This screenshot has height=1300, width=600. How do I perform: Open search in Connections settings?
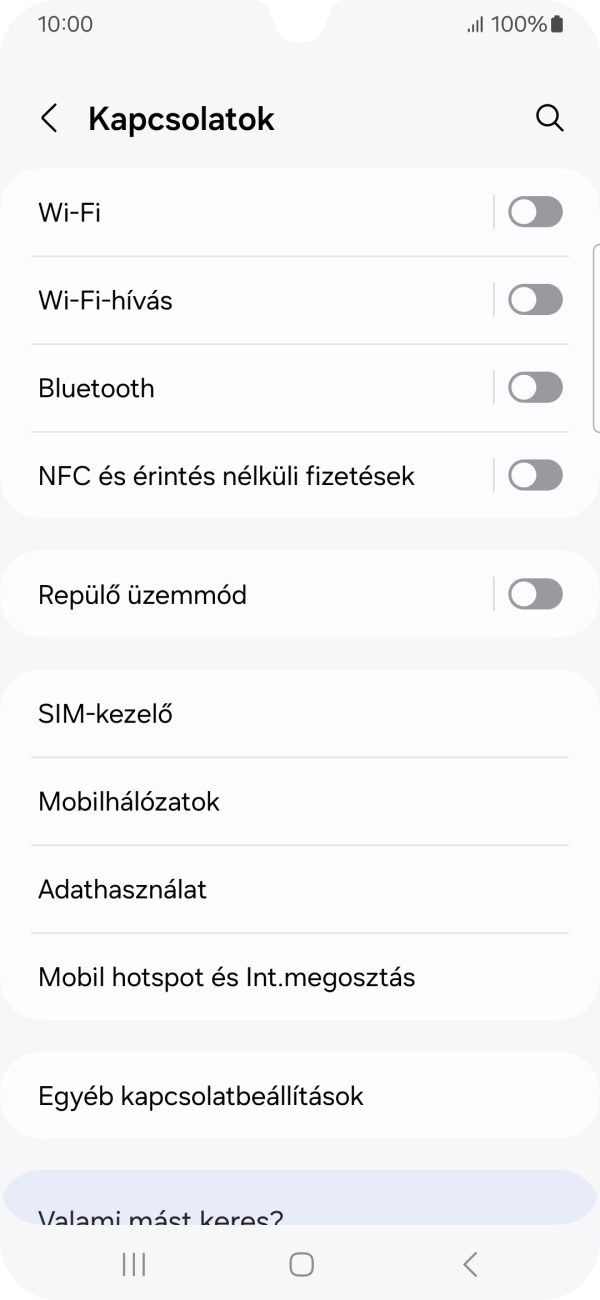(550, 117)
